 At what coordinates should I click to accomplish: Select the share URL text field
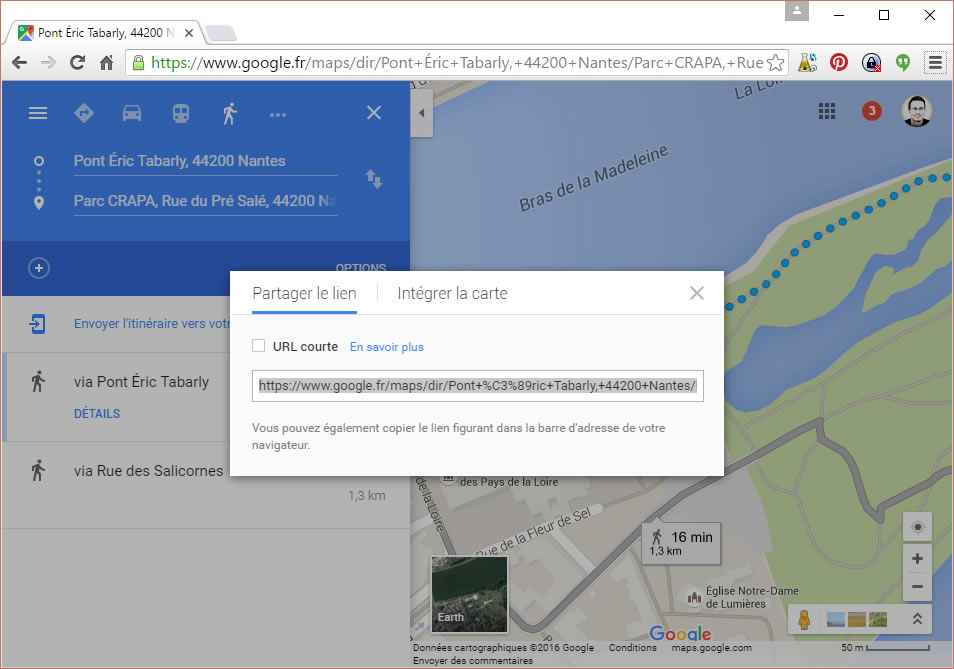click(x=478, y=386)
